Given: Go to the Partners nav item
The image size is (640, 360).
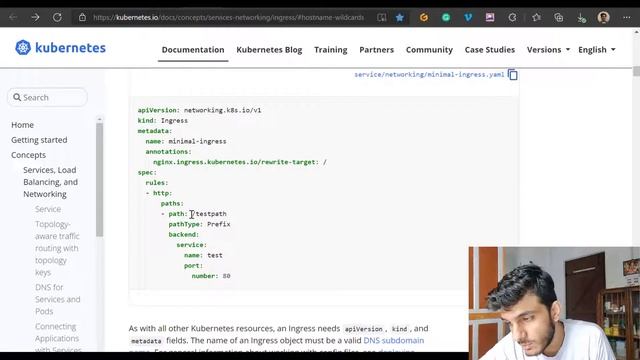Looking at the screenshot, I should coord(376,50).
